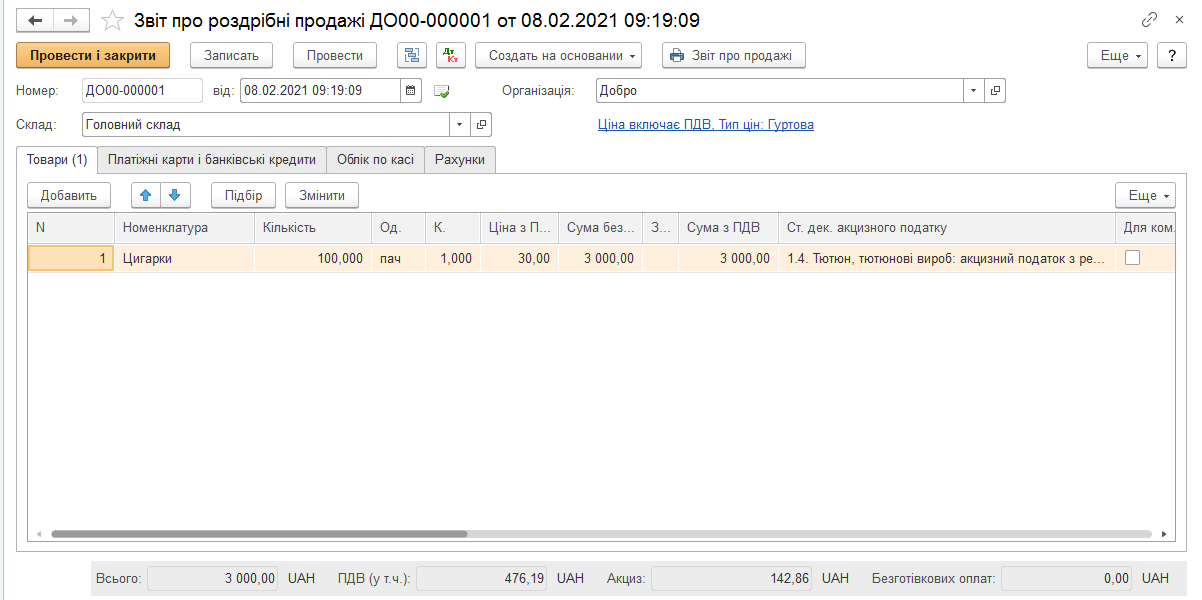The image size is (1202, 600).
Task: Select the unit cell 'пач'
Action: (399, 258)
